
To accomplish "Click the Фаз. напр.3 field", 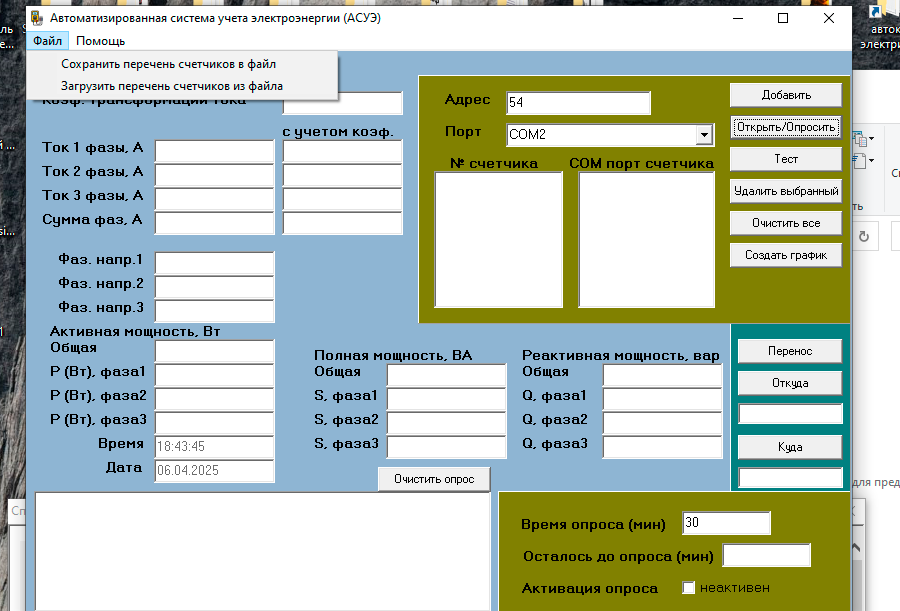I will pos(215,311).
